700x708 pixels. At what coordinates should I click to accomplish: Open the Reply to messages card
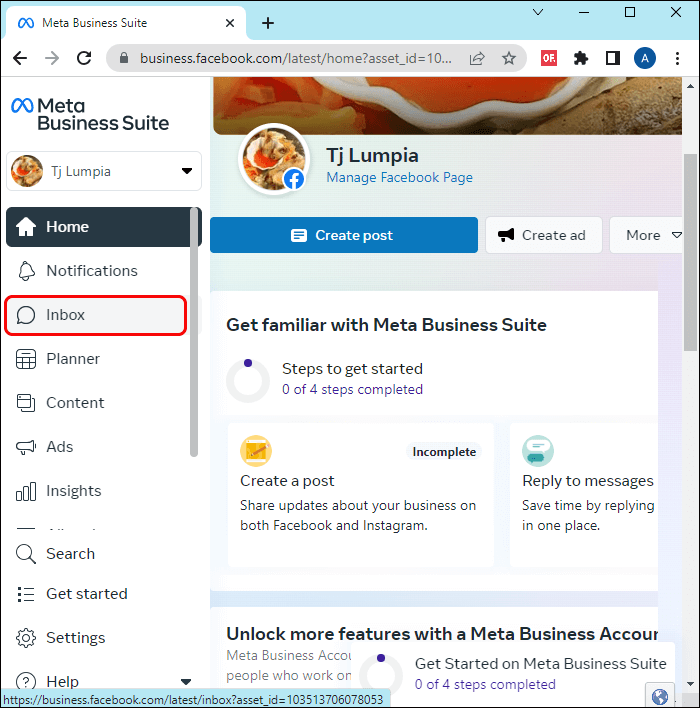coord(583,494)
